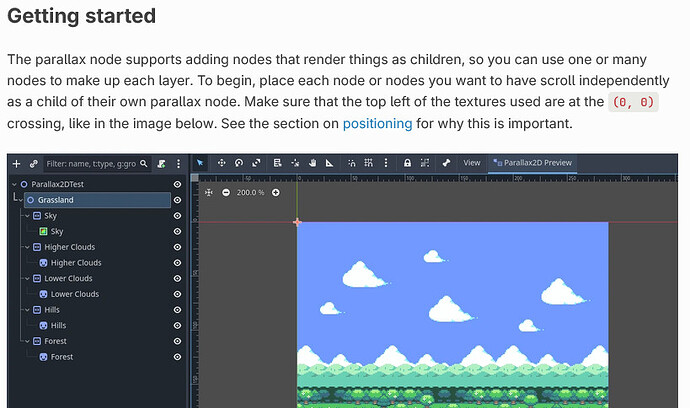Zoom out with the minus button
Image resolution: width=690 pixels, height=408 pixels.
tap(226, 192)
